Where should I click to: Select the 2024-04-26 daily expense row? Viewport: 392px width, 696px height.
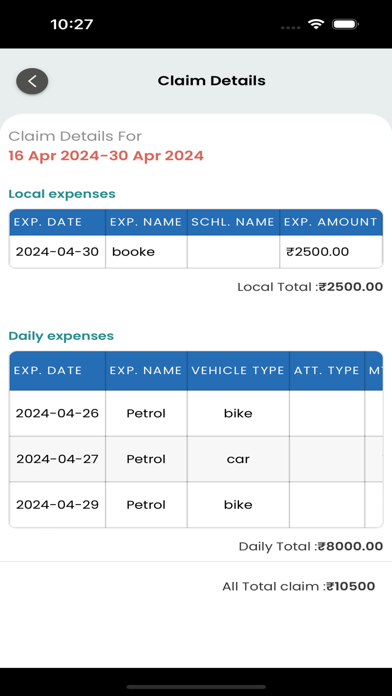196,413
